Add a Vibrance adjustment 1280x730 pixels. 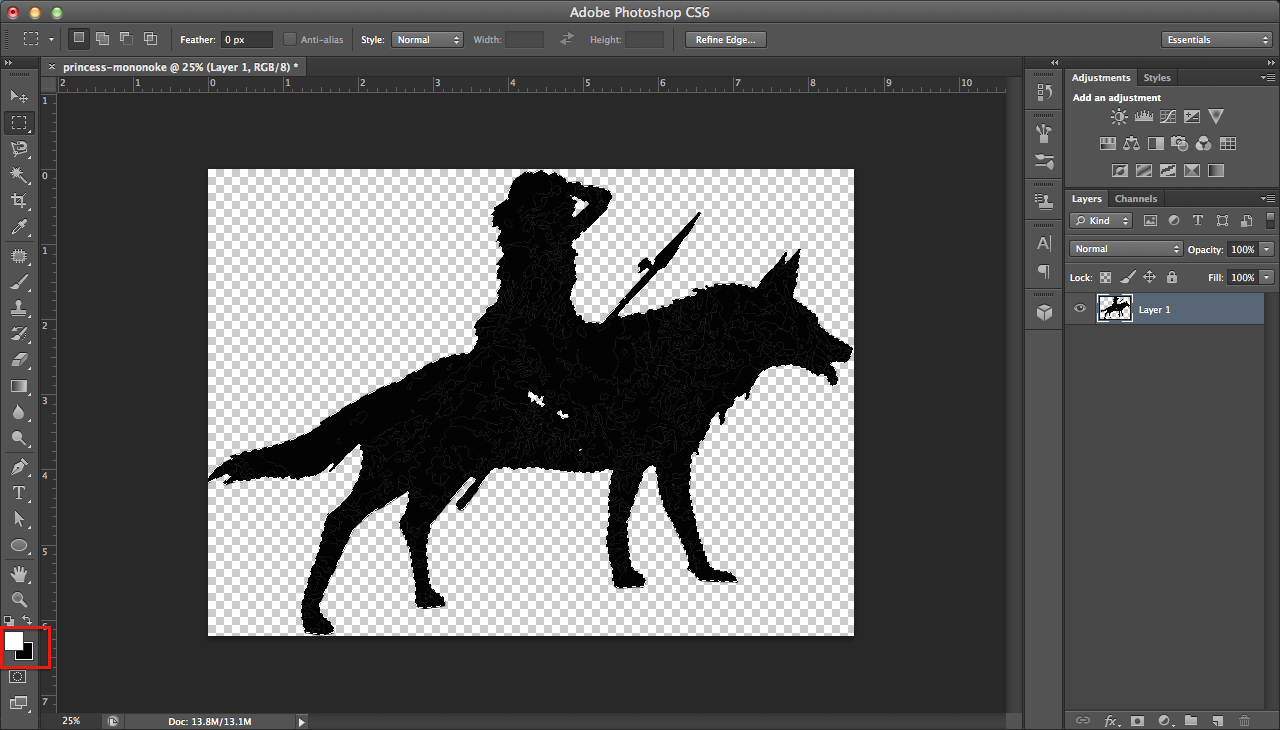1216,117
